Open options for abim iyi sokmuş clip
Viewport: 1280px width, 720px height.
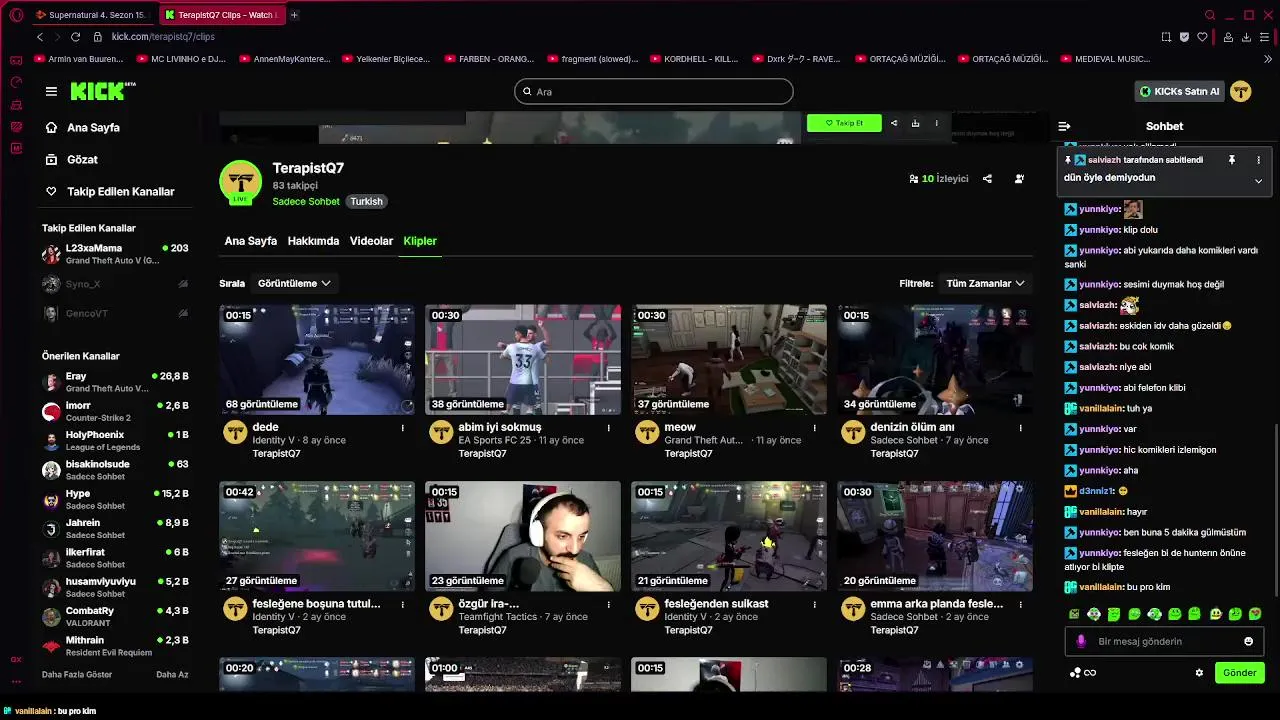tap(609, 428)
